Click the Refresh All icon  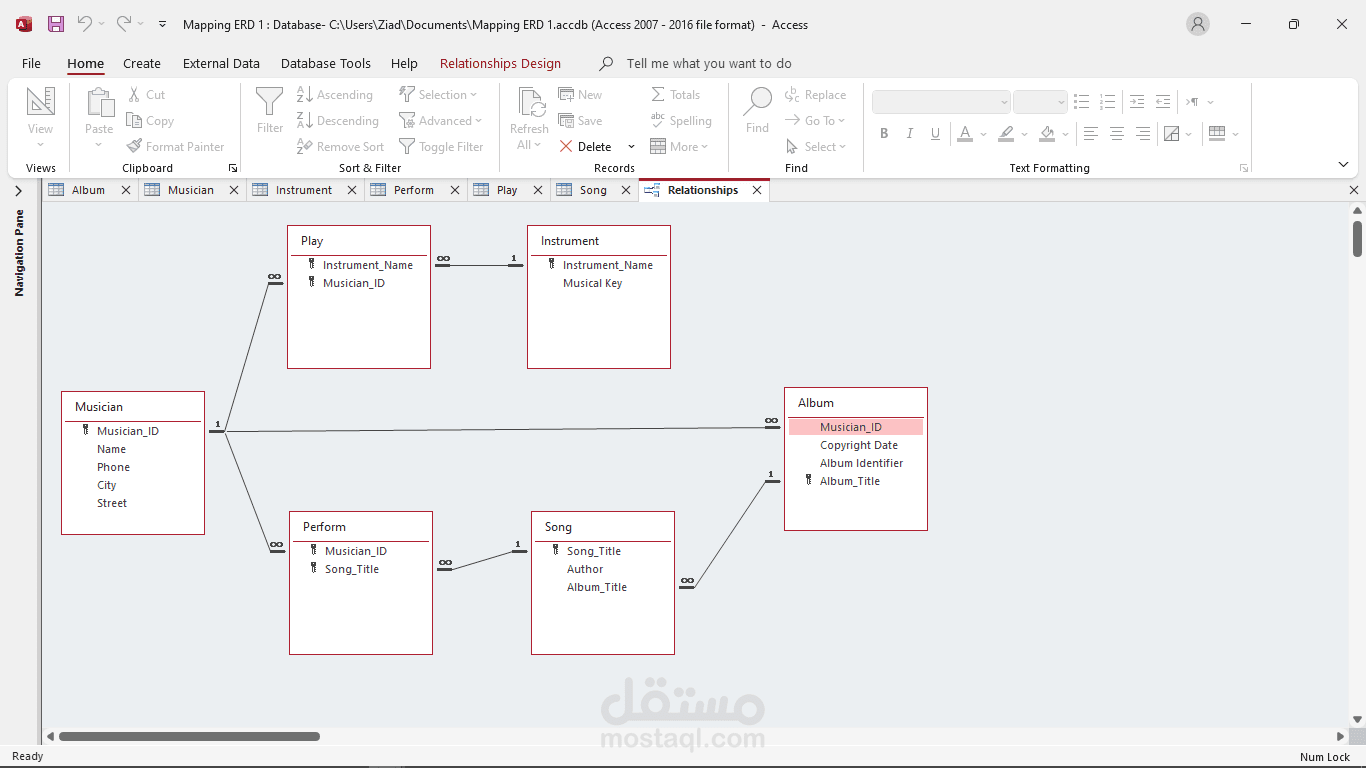(x=529, y=102)
